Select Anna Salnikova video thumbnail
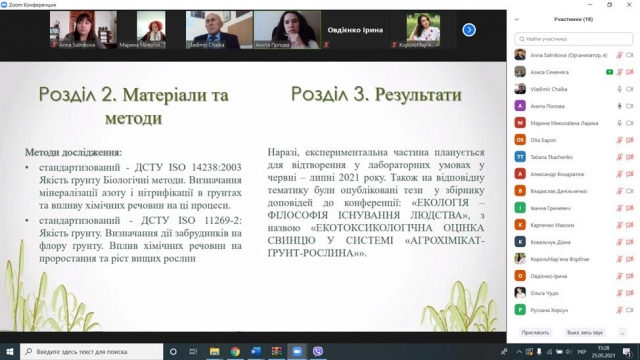The height and width of the screenshot is (360, 640). (x=83, y=30)
